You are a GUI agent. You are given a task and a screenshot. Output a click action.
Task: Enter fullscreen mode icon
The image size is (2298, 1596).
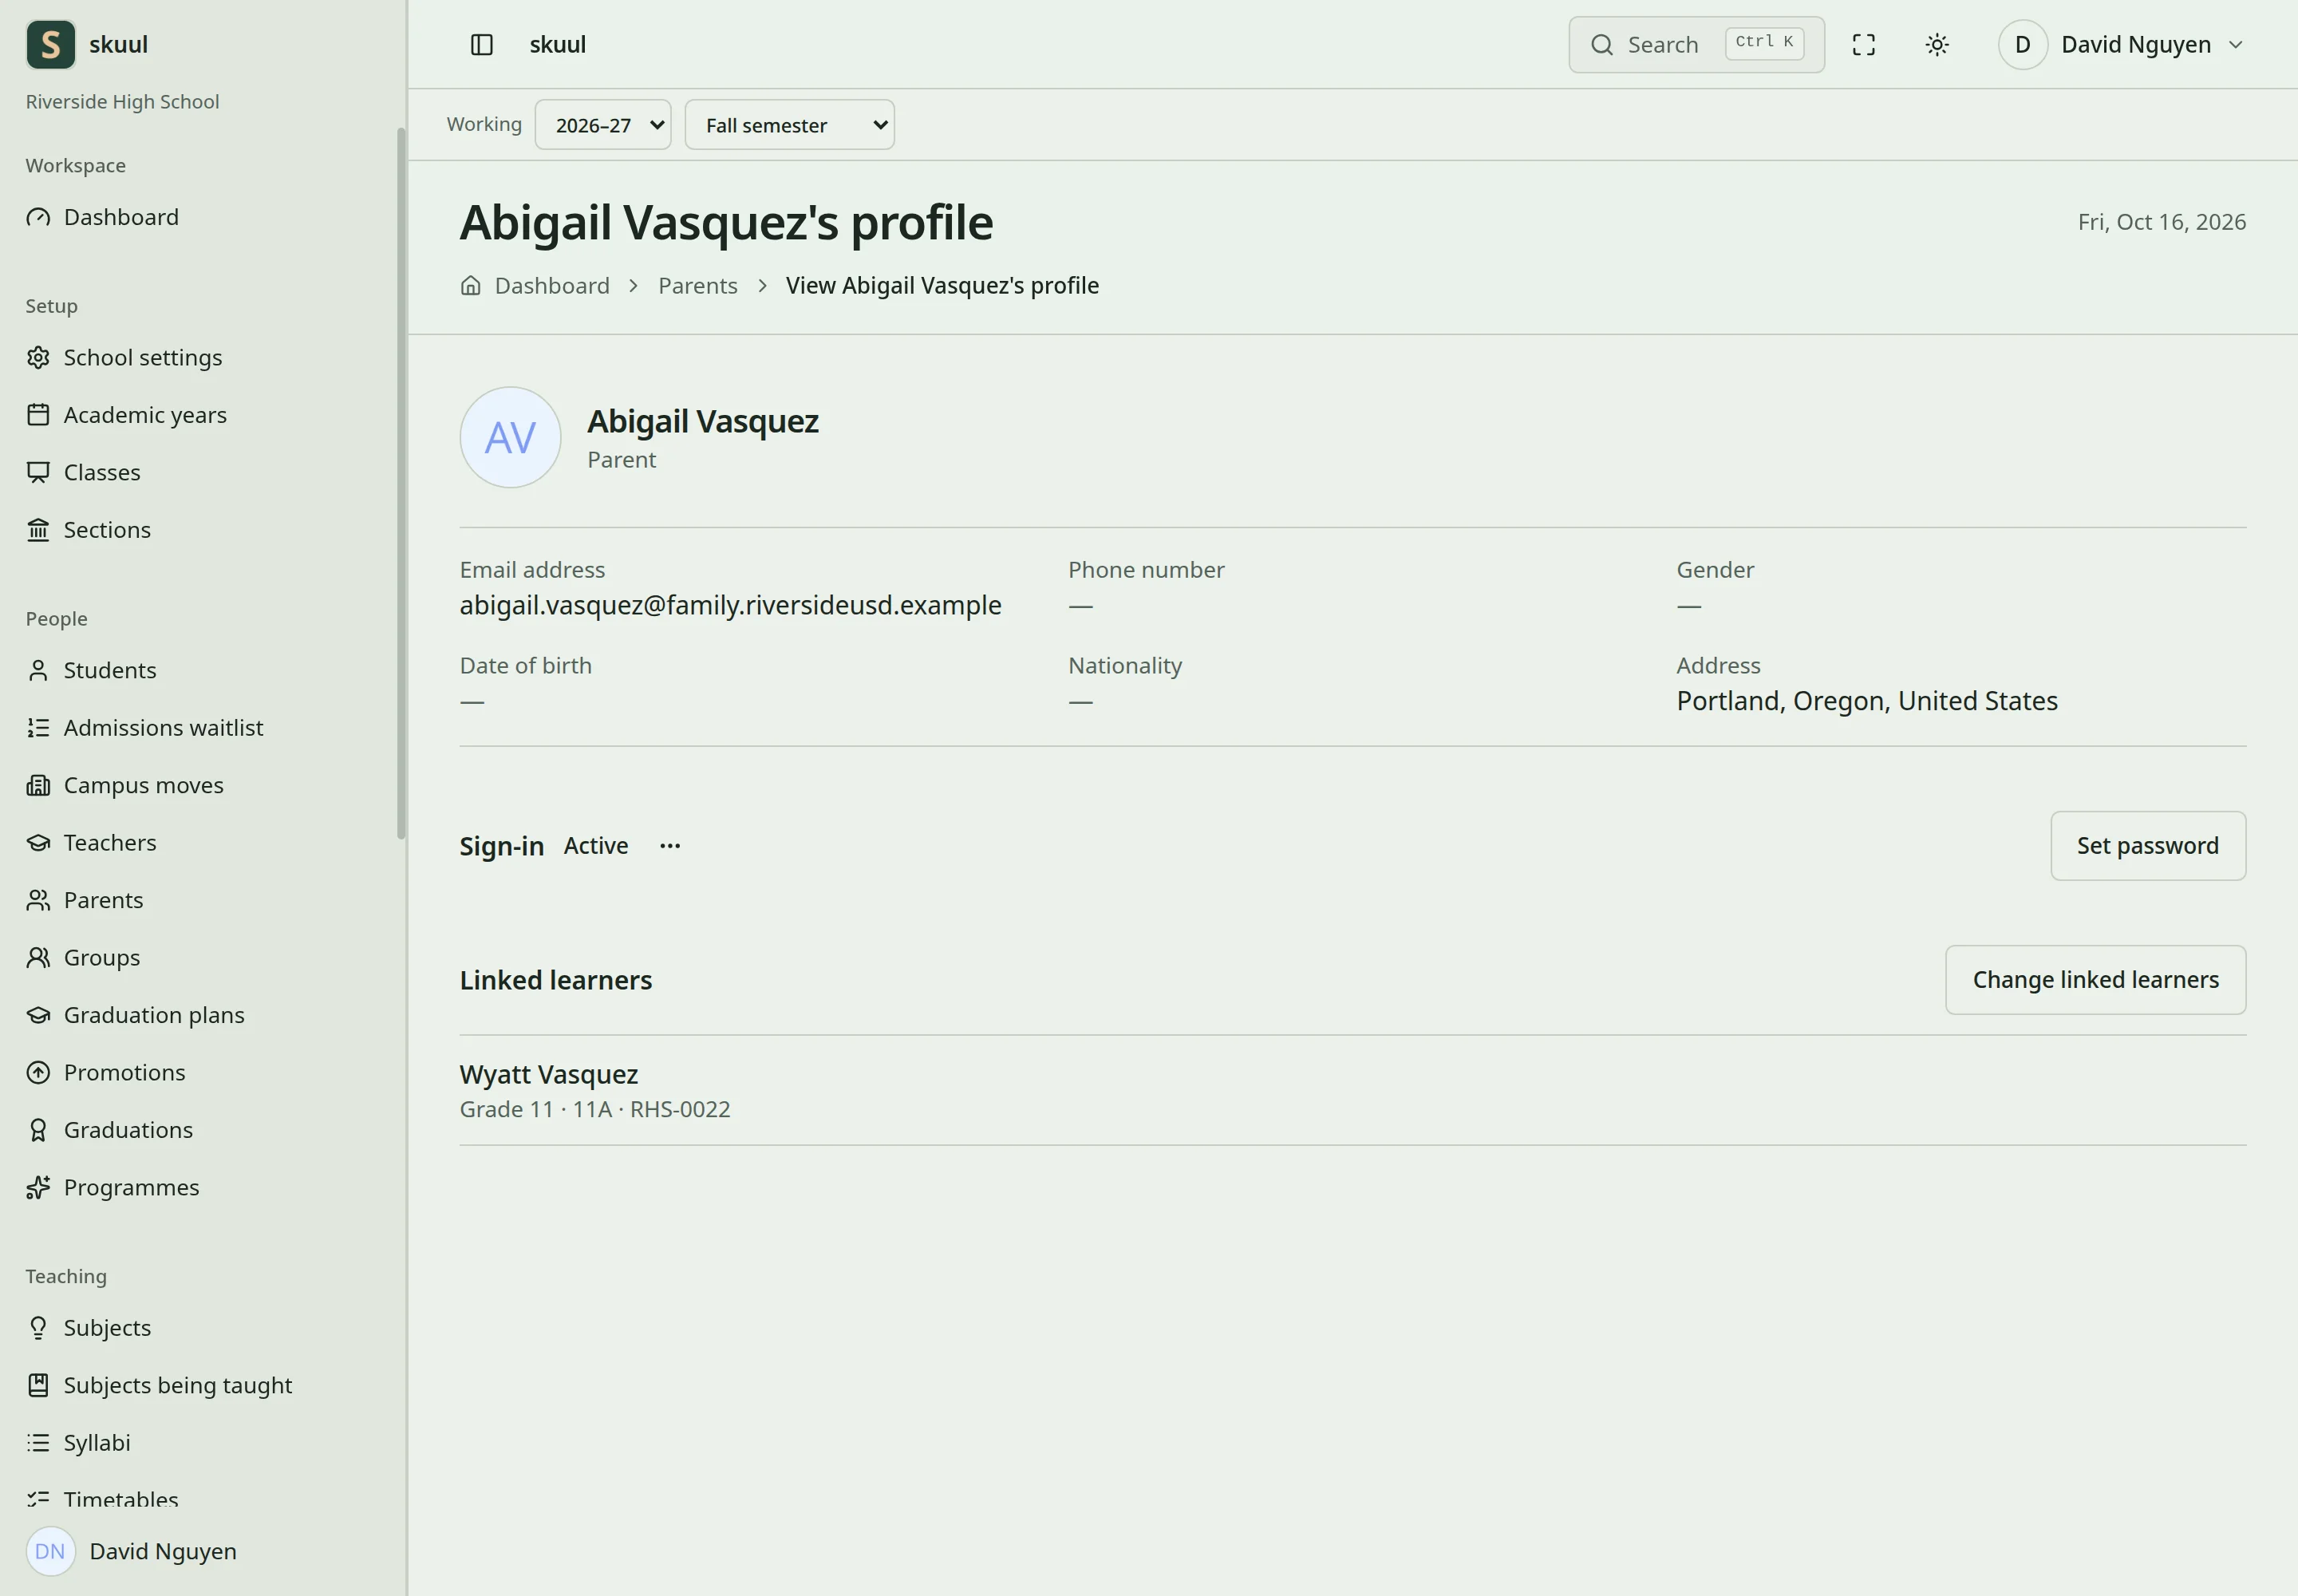tap(1863, 45)
